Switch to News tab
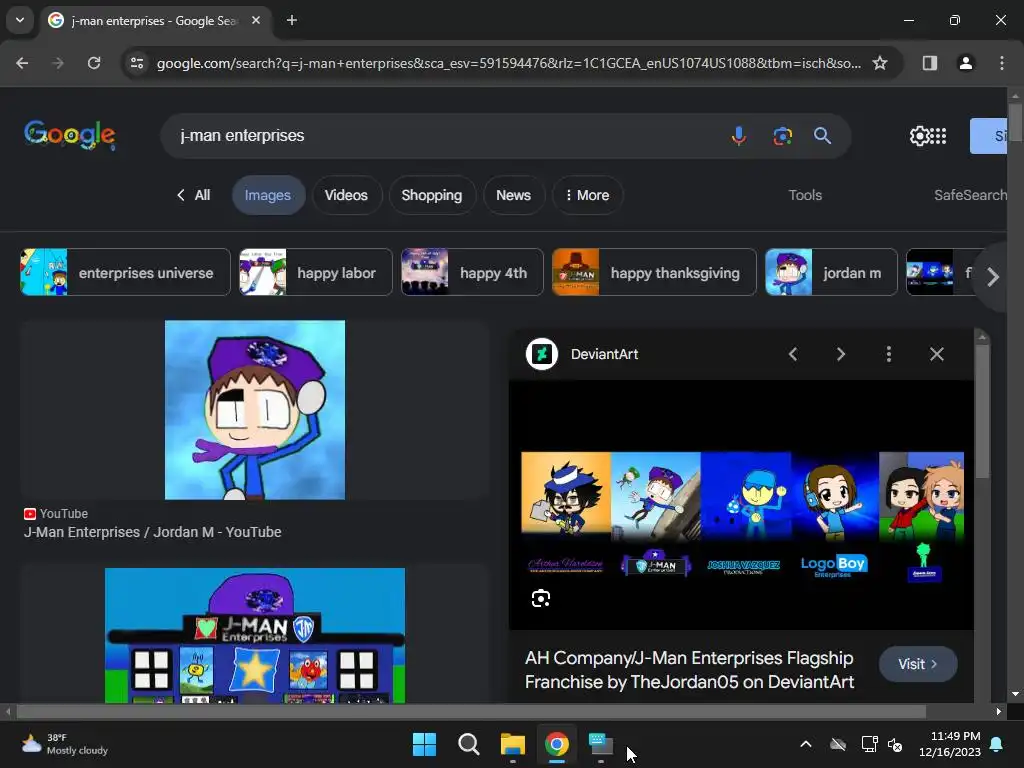The image size is (1024, 768). coord(513,195)
